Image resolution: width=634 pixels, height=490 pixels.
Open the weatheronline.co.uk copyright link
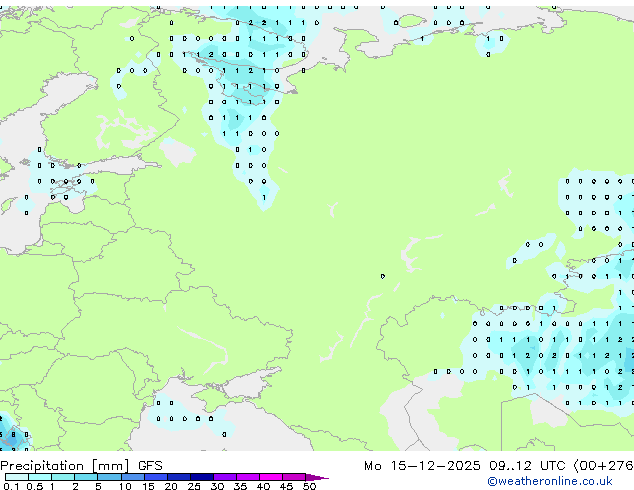click(550, 481)
